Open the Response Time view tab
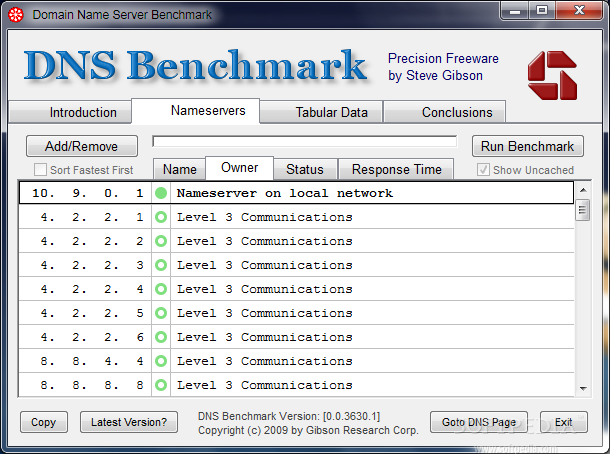Image resolution: width=610 pixels, height=454 pixels. [396, 169]
